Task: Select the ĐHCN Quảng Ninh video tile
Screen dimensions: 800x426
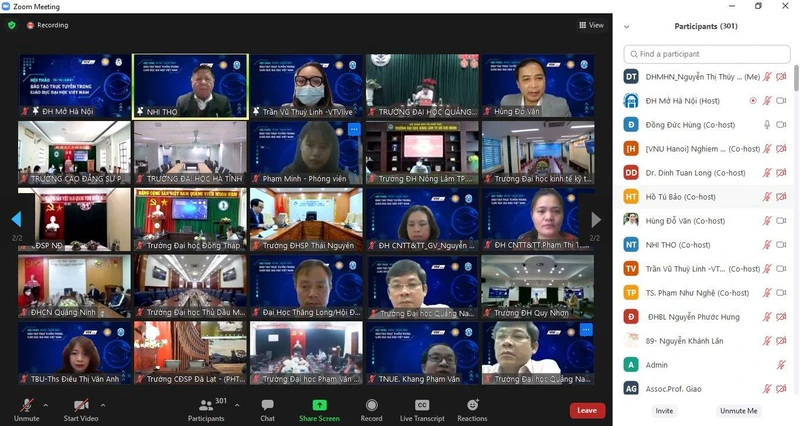Action: pyautogui.click(x=74, y=287)
